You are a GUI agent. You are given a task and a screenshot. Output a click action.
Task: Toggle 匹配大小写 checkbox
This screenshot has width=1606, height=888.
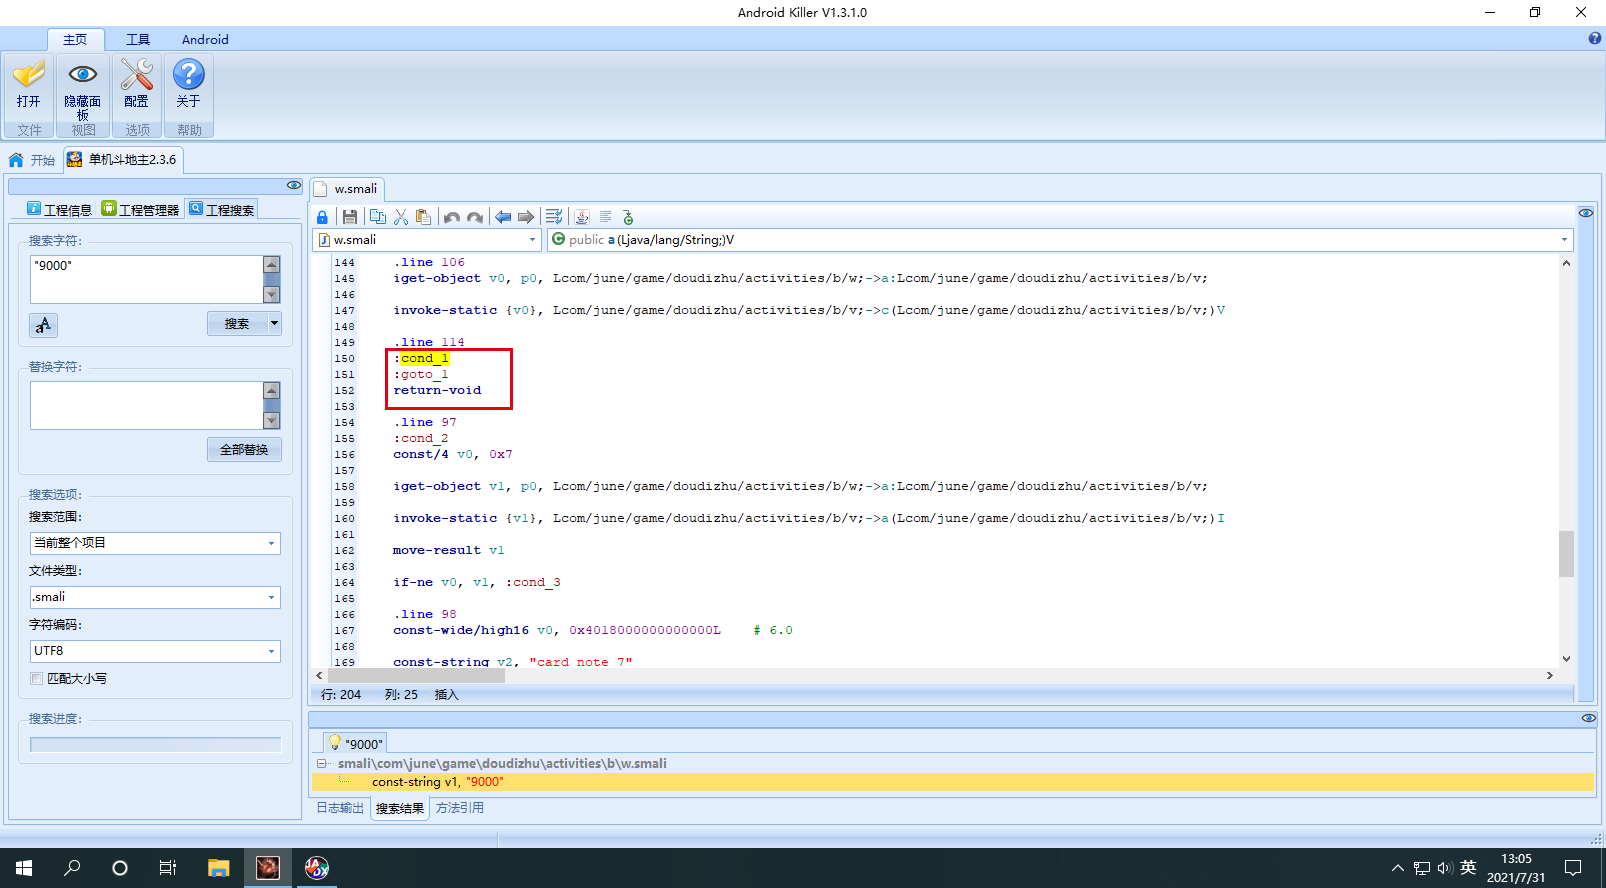37,678
